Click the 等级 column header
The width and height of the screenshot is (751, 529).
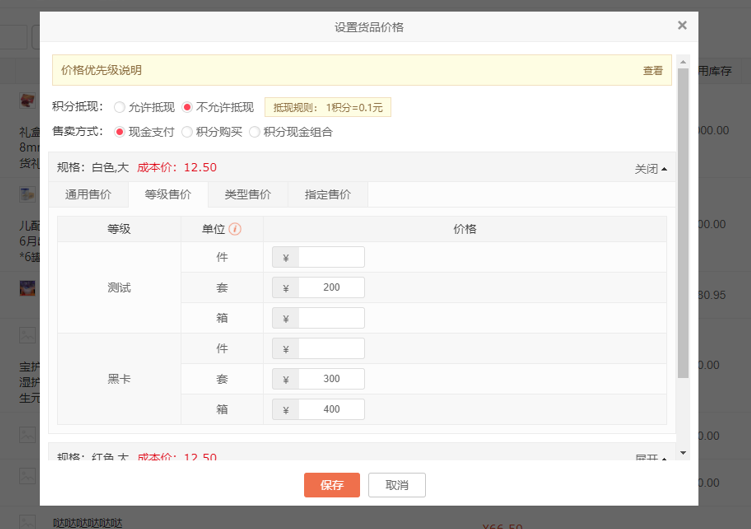(x=119, y=229)
